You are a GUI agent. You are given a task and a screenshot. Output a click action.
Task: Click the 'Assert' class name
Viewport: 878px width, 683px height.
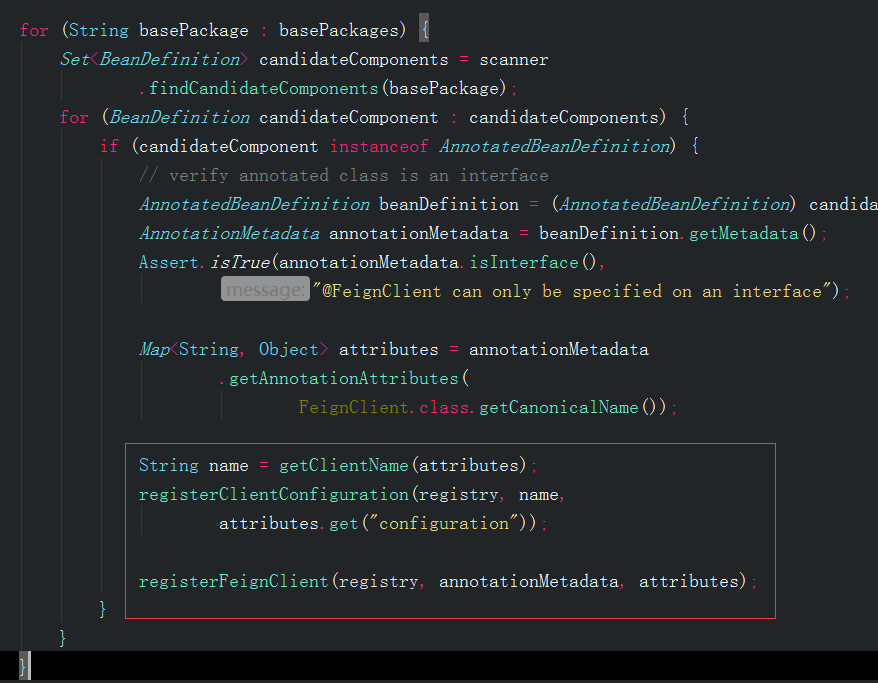(169, 263)
